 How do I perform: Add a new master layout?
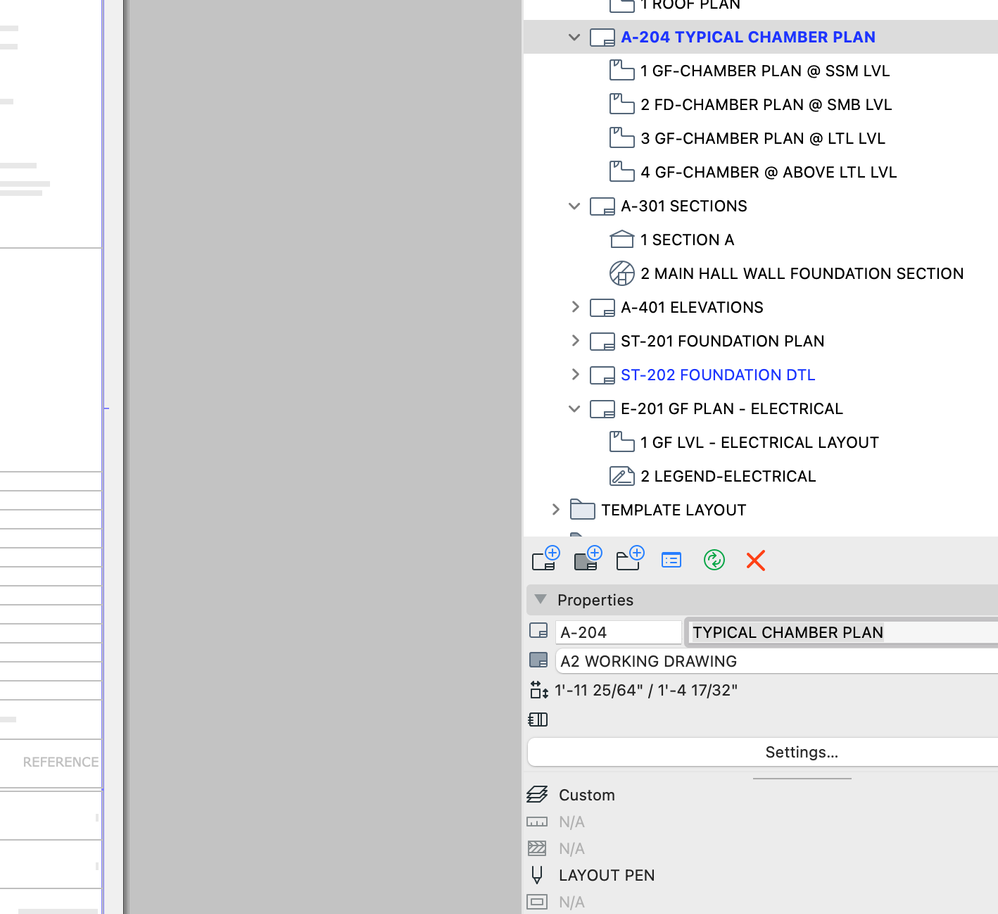pos(587,560)
